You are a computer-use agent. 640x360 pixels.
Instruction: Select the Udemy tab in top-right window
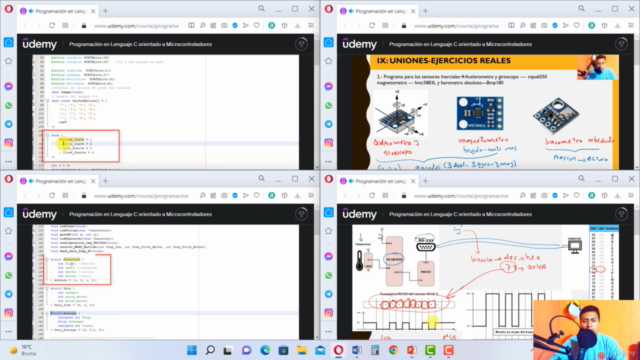pos(378,11)
